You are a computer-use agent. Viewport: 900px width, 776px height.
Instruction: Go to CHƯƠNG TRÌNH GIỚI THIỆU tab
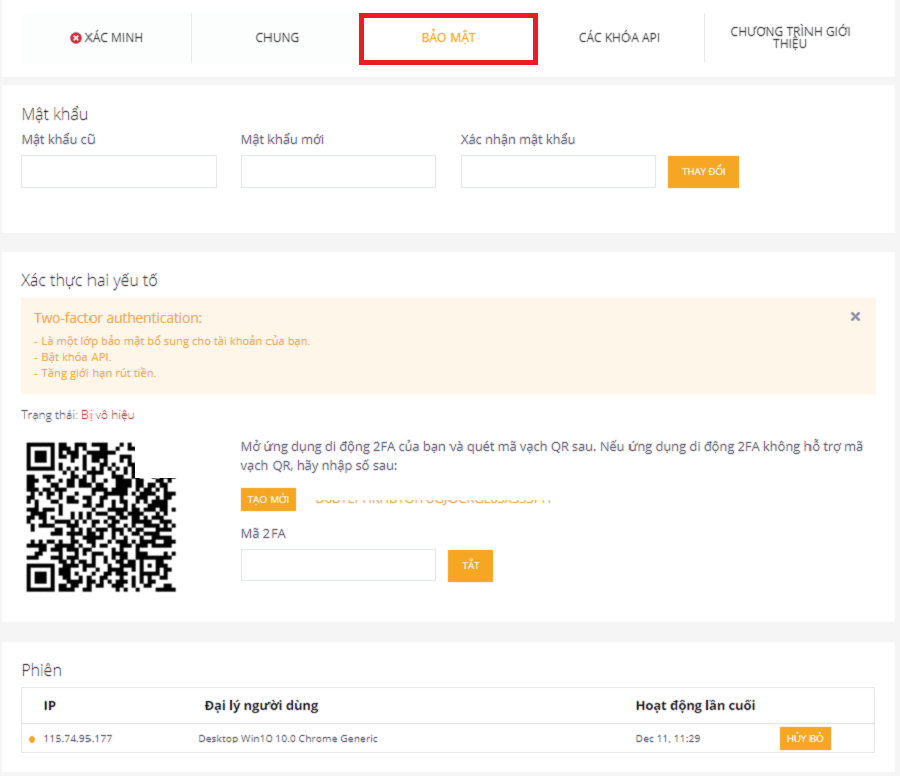[790, 38]
